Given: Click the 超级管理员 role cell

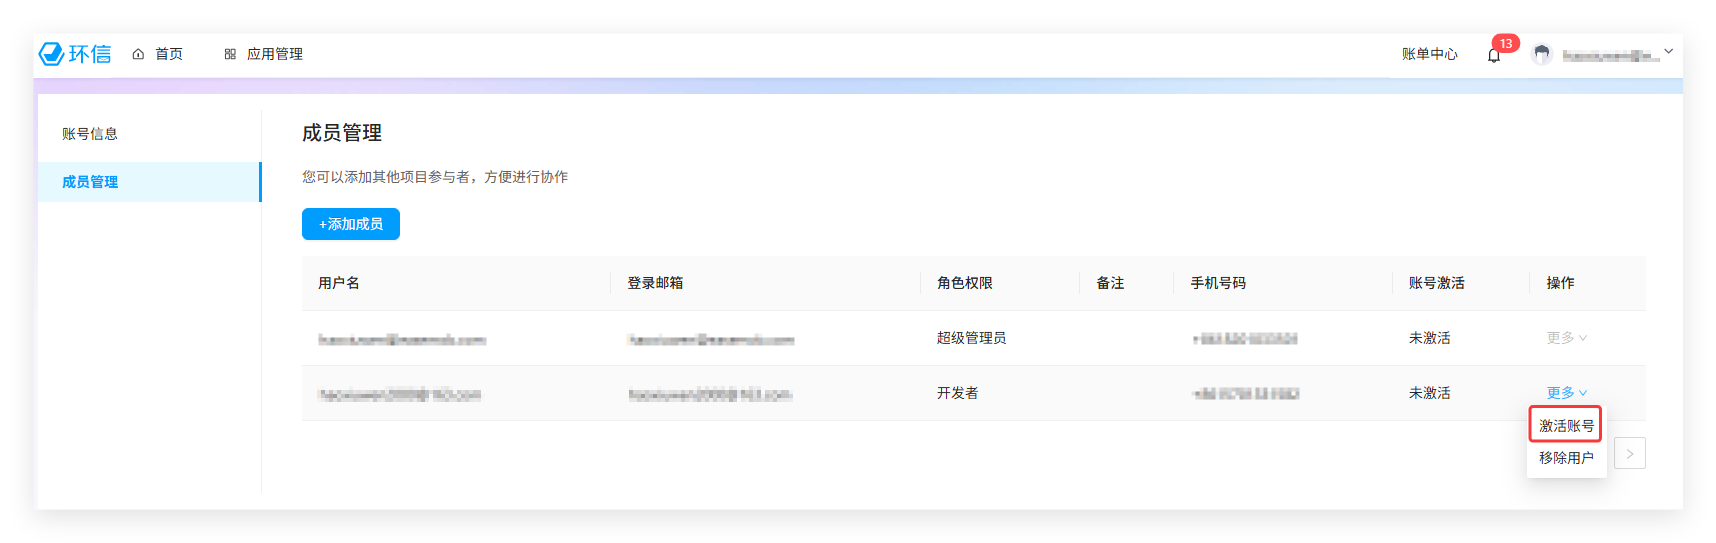Looking at the screenshot, I should coord(971,338).
